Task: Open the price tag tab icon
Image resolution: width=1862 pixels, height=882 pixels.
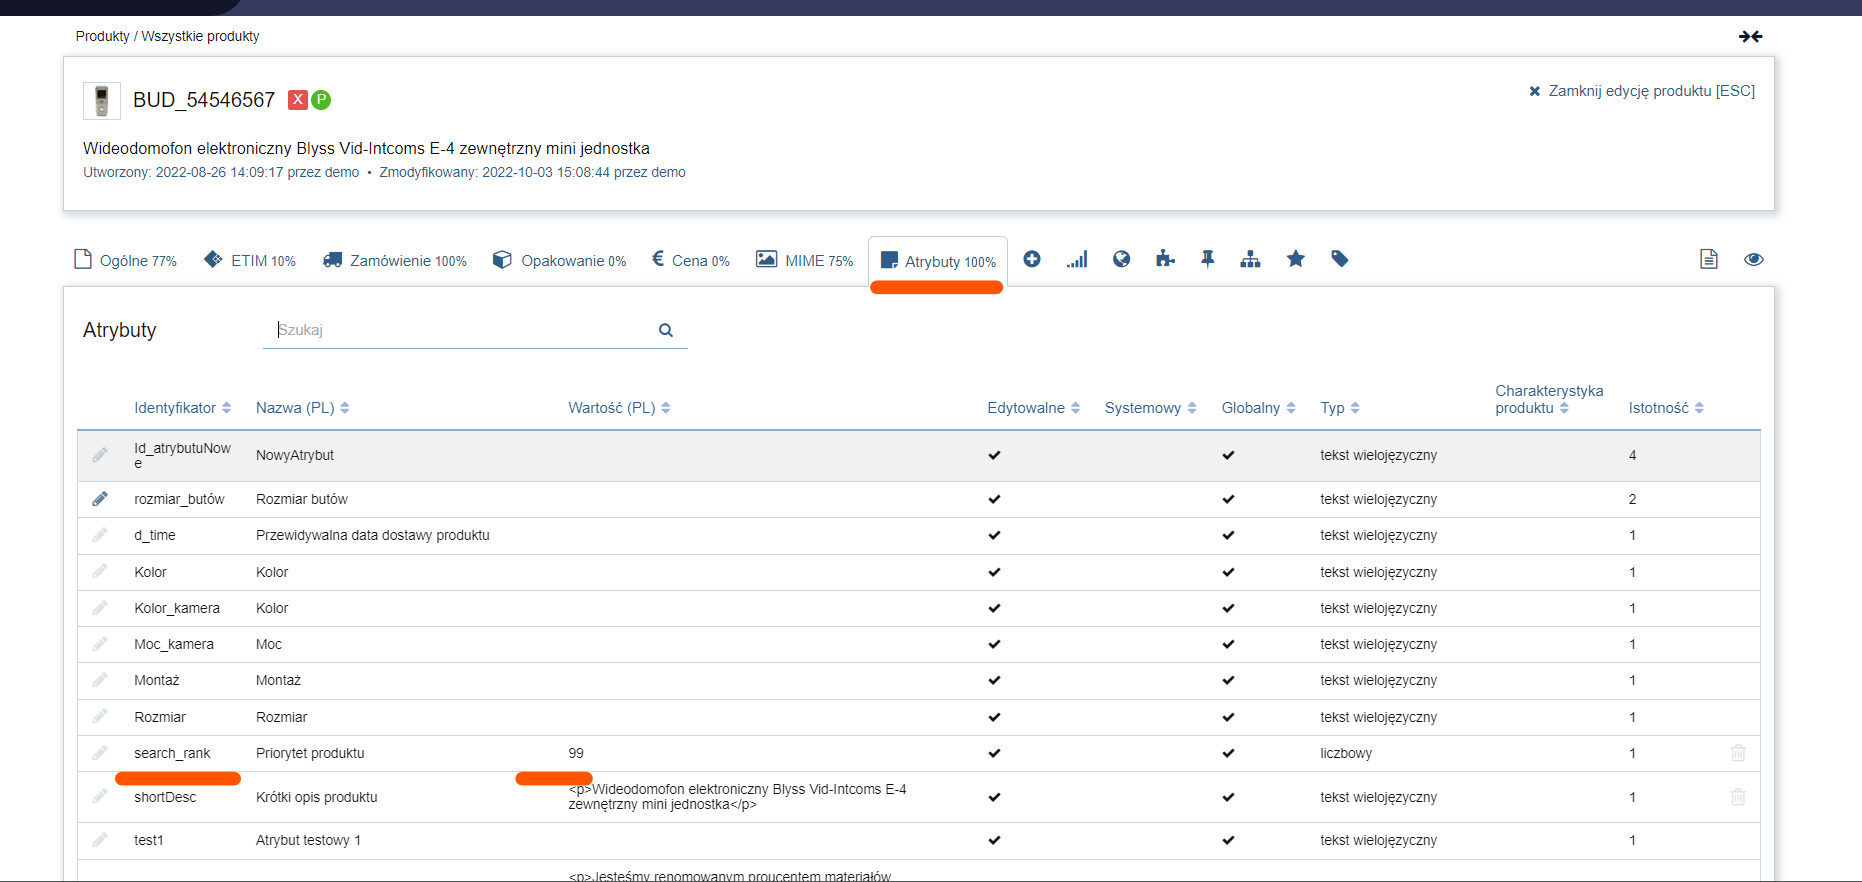Action: 1340,259
